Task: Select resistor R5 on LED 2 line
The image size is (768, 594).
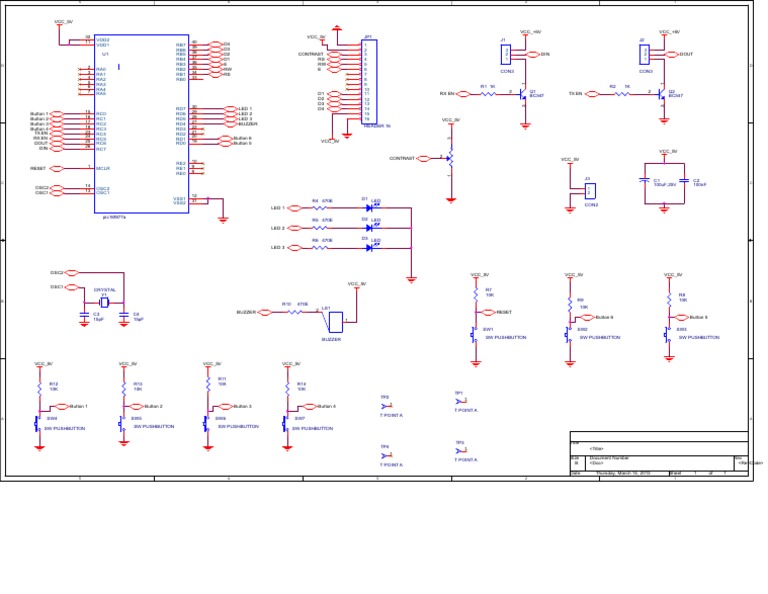Action: [319, 228]
